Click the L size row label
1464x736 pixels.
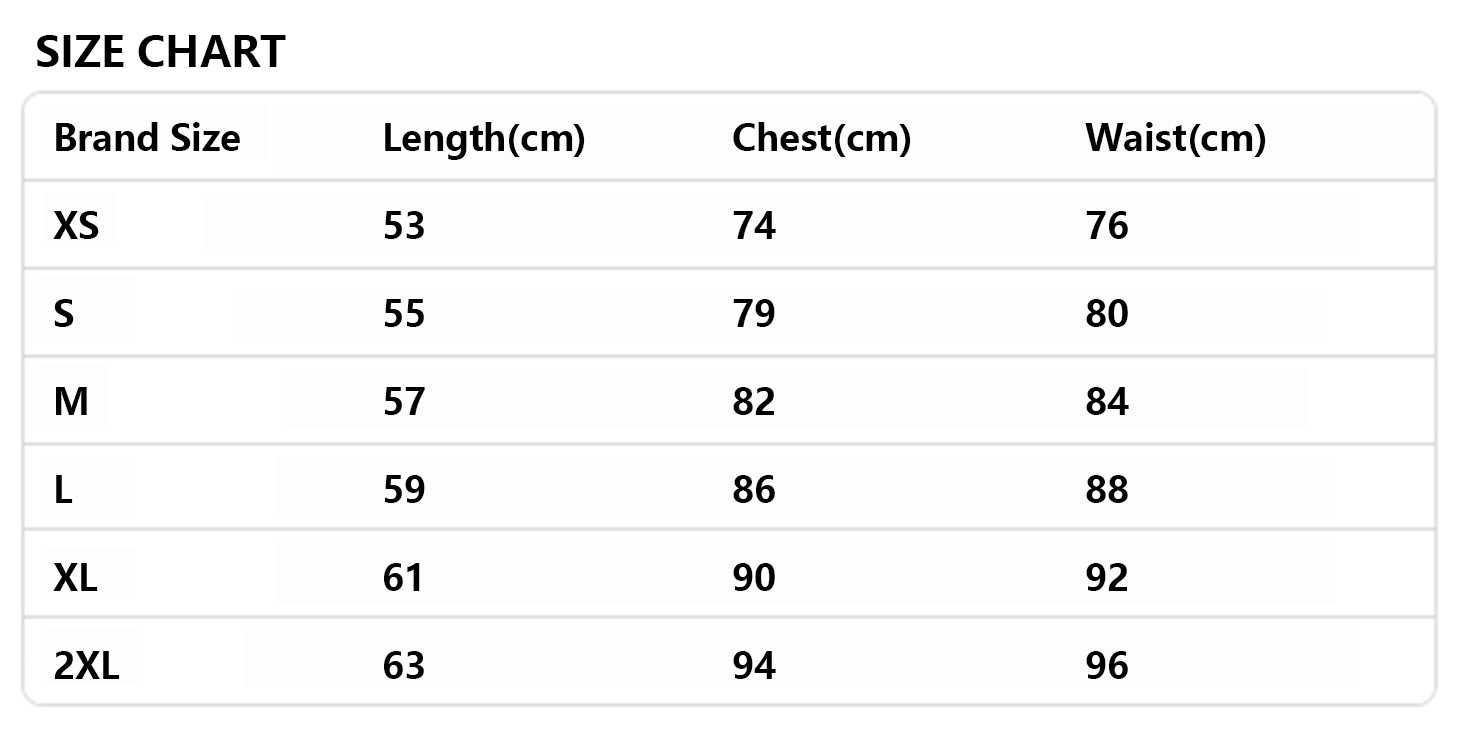(x=63, y=490)
